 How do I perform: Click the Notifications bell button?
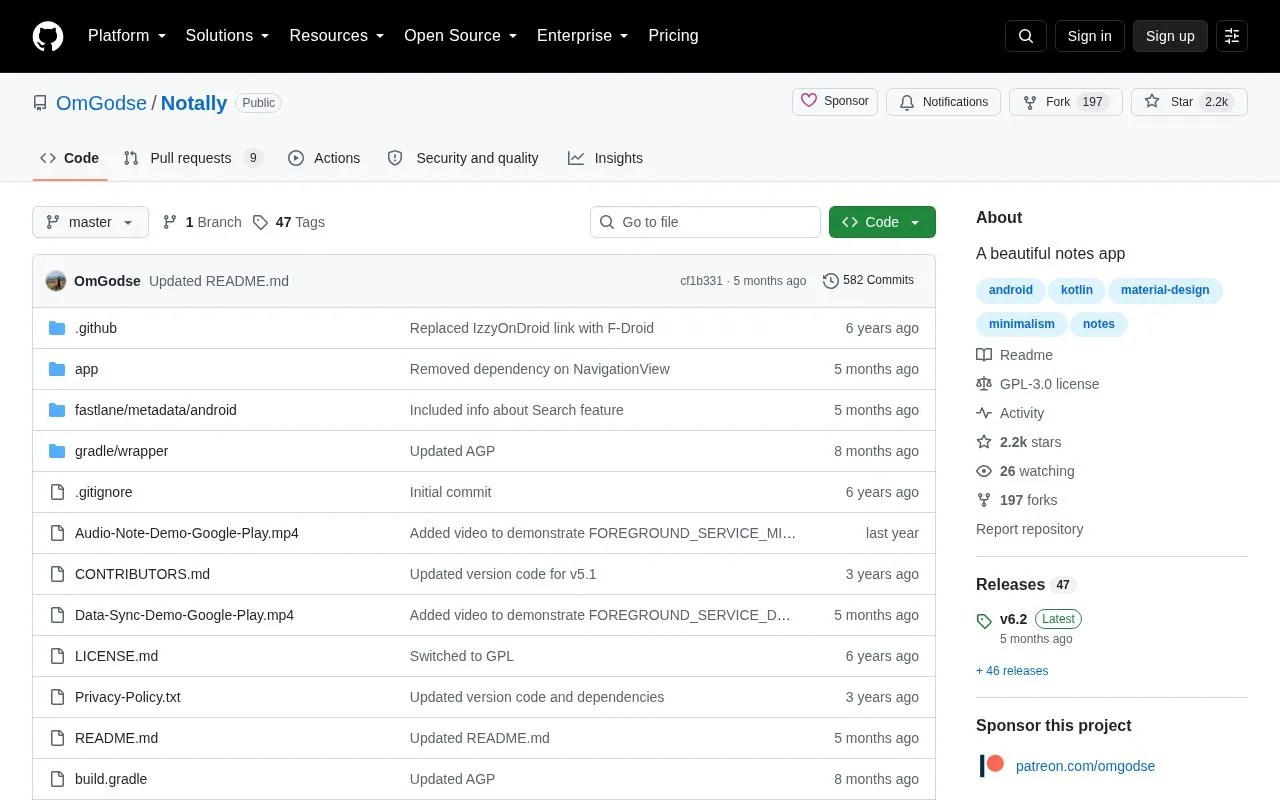943,102
